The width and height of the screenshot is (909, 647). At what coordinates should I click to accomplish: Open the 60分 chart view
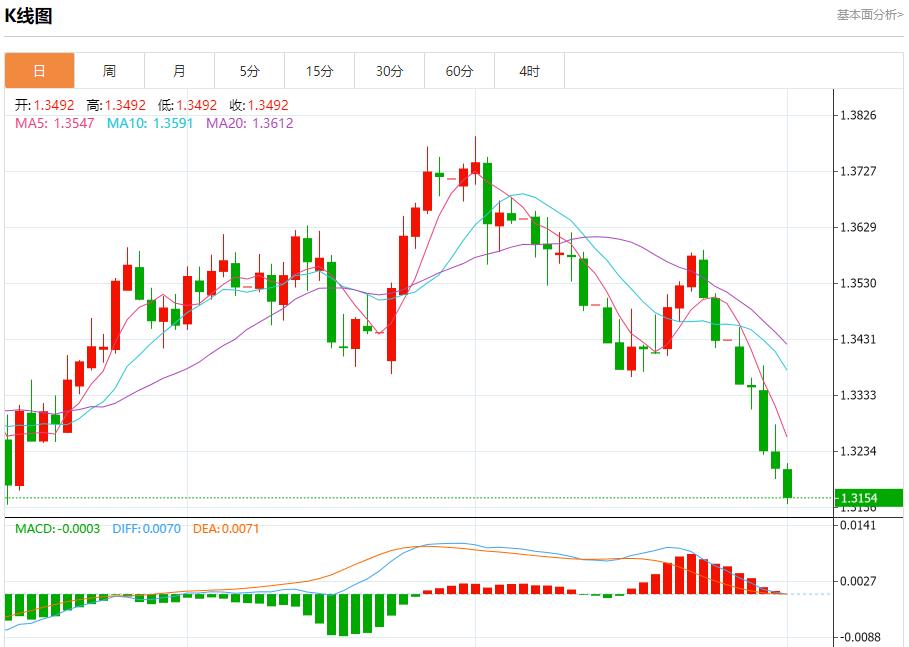tap(460, 70)
